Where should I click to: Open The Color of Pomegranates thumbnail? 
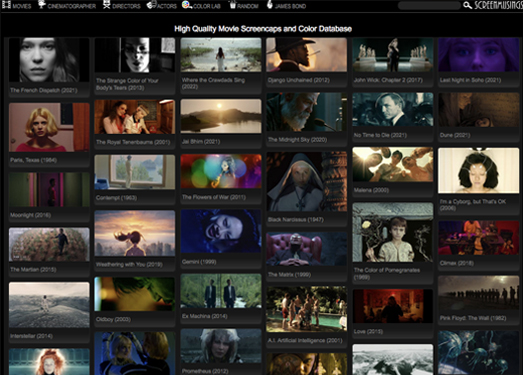(393, 232)
